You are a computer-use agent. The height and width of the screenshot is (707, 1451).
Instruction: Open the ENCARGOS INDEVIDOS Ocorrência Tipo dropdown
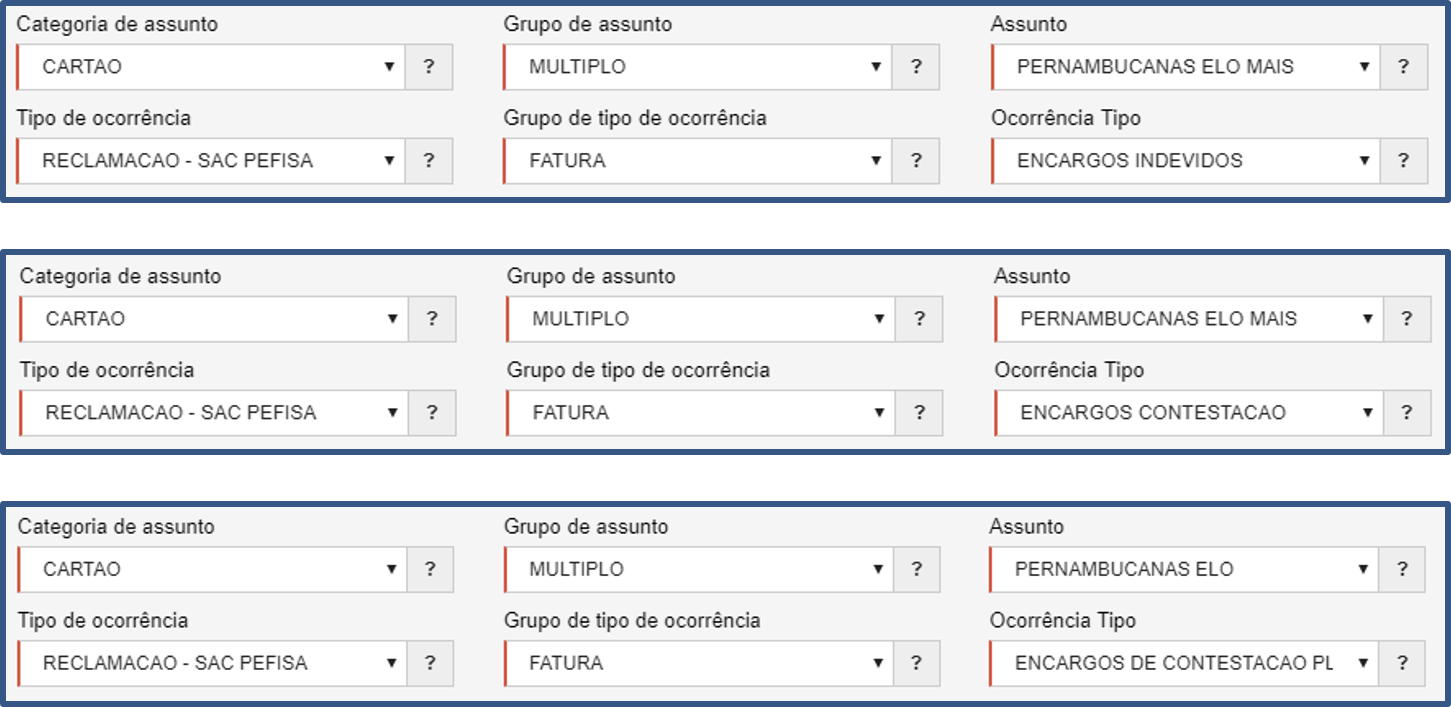1186,161
